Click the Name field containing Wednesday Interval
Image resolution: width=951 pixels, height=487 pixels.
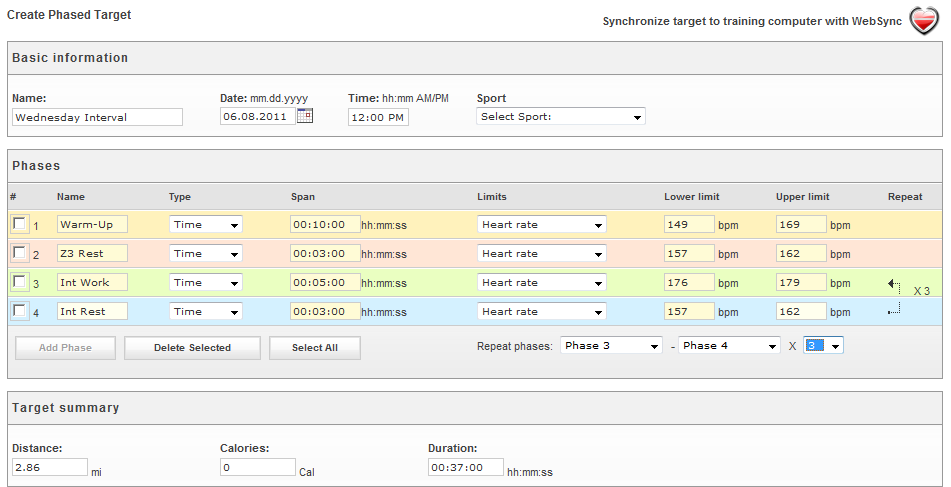pos(97,117)
